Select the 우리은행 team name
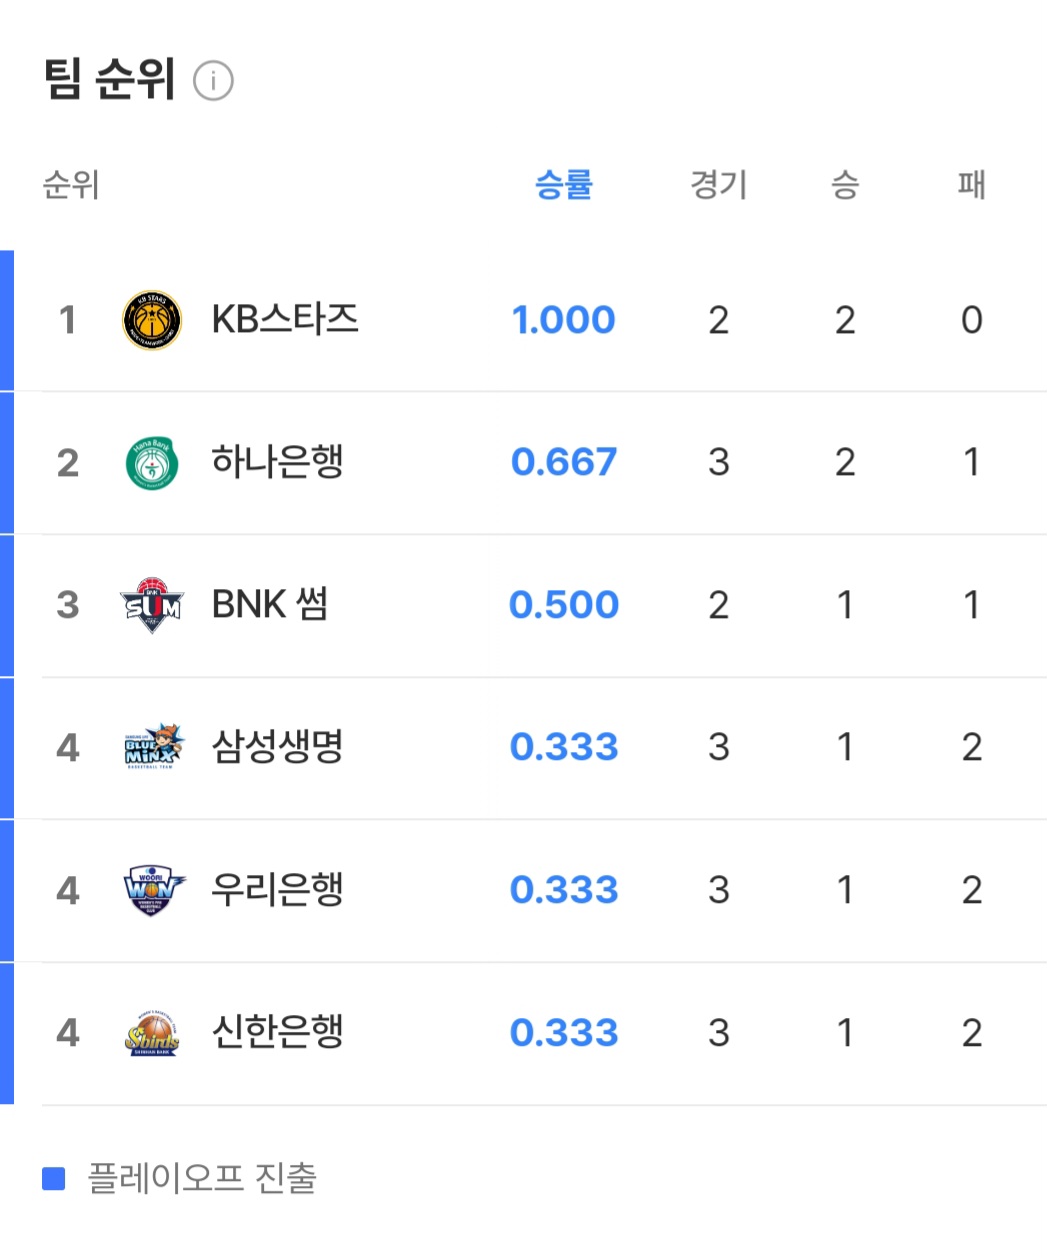This screenshot has width=1047, height=1258. point(277,890)
